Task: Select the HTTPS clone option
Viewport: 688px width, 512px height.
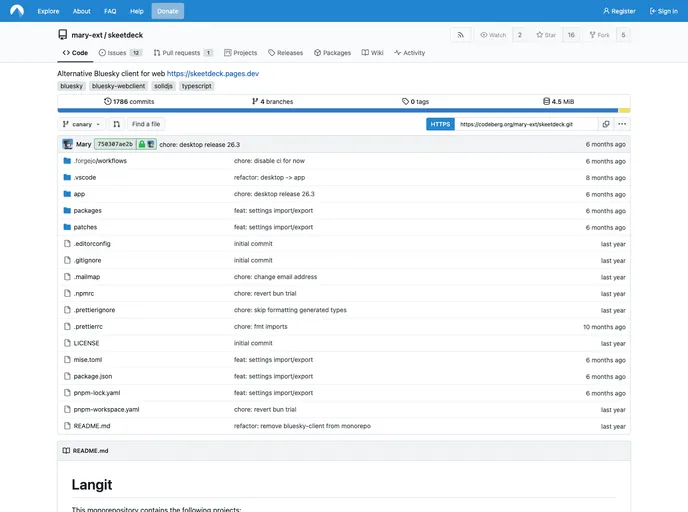Action: click(440, 124)
